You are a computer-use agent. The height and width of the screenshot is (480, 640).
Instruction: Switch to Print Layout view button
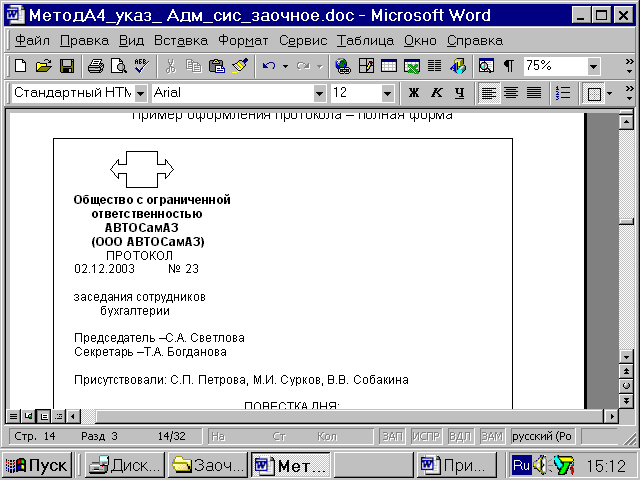(x=43, y=416)
